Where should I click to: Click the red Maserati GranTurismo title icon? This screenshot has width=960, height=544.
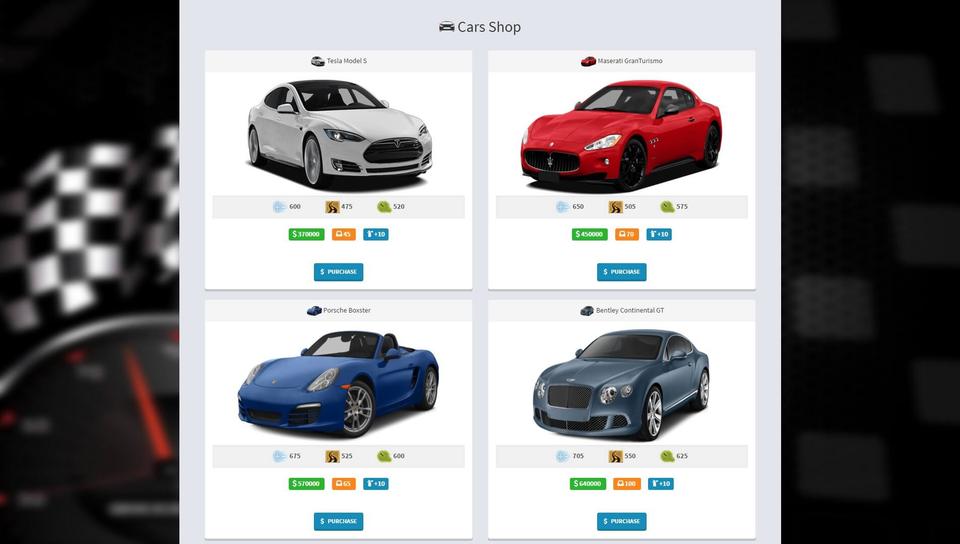coord(588,61)
